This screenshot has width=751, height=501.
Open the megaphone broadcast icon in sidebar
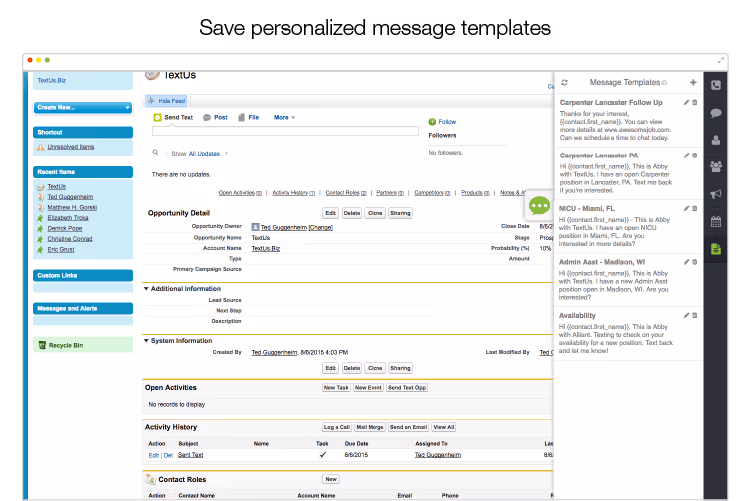pos(716,194)
